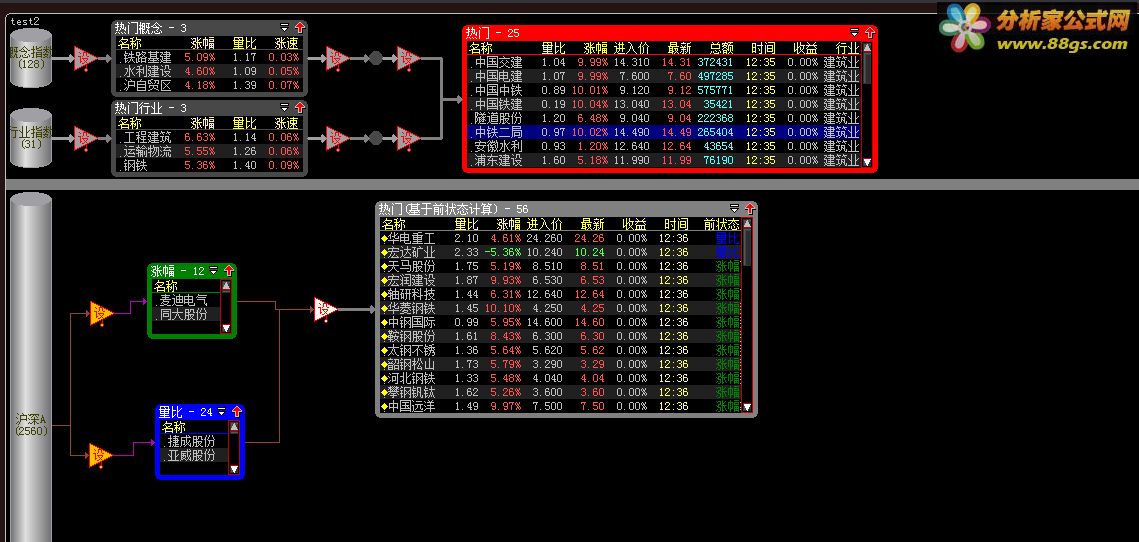Open the dropdown menu of 热门概念 panel
The height and width of the screenshot is (542, 1139).
[x=285, y=28]
